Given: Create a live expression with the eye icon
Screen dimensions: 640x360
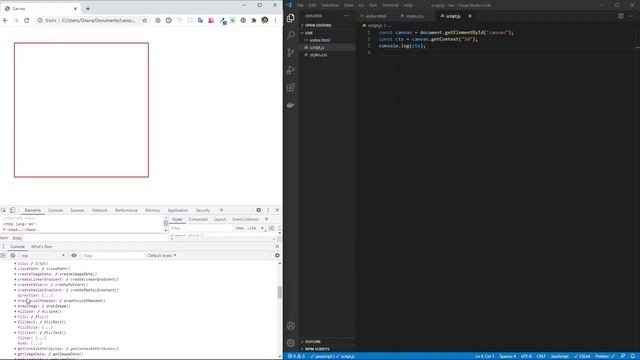Looking at the screenshot, I should pos(74,256).
